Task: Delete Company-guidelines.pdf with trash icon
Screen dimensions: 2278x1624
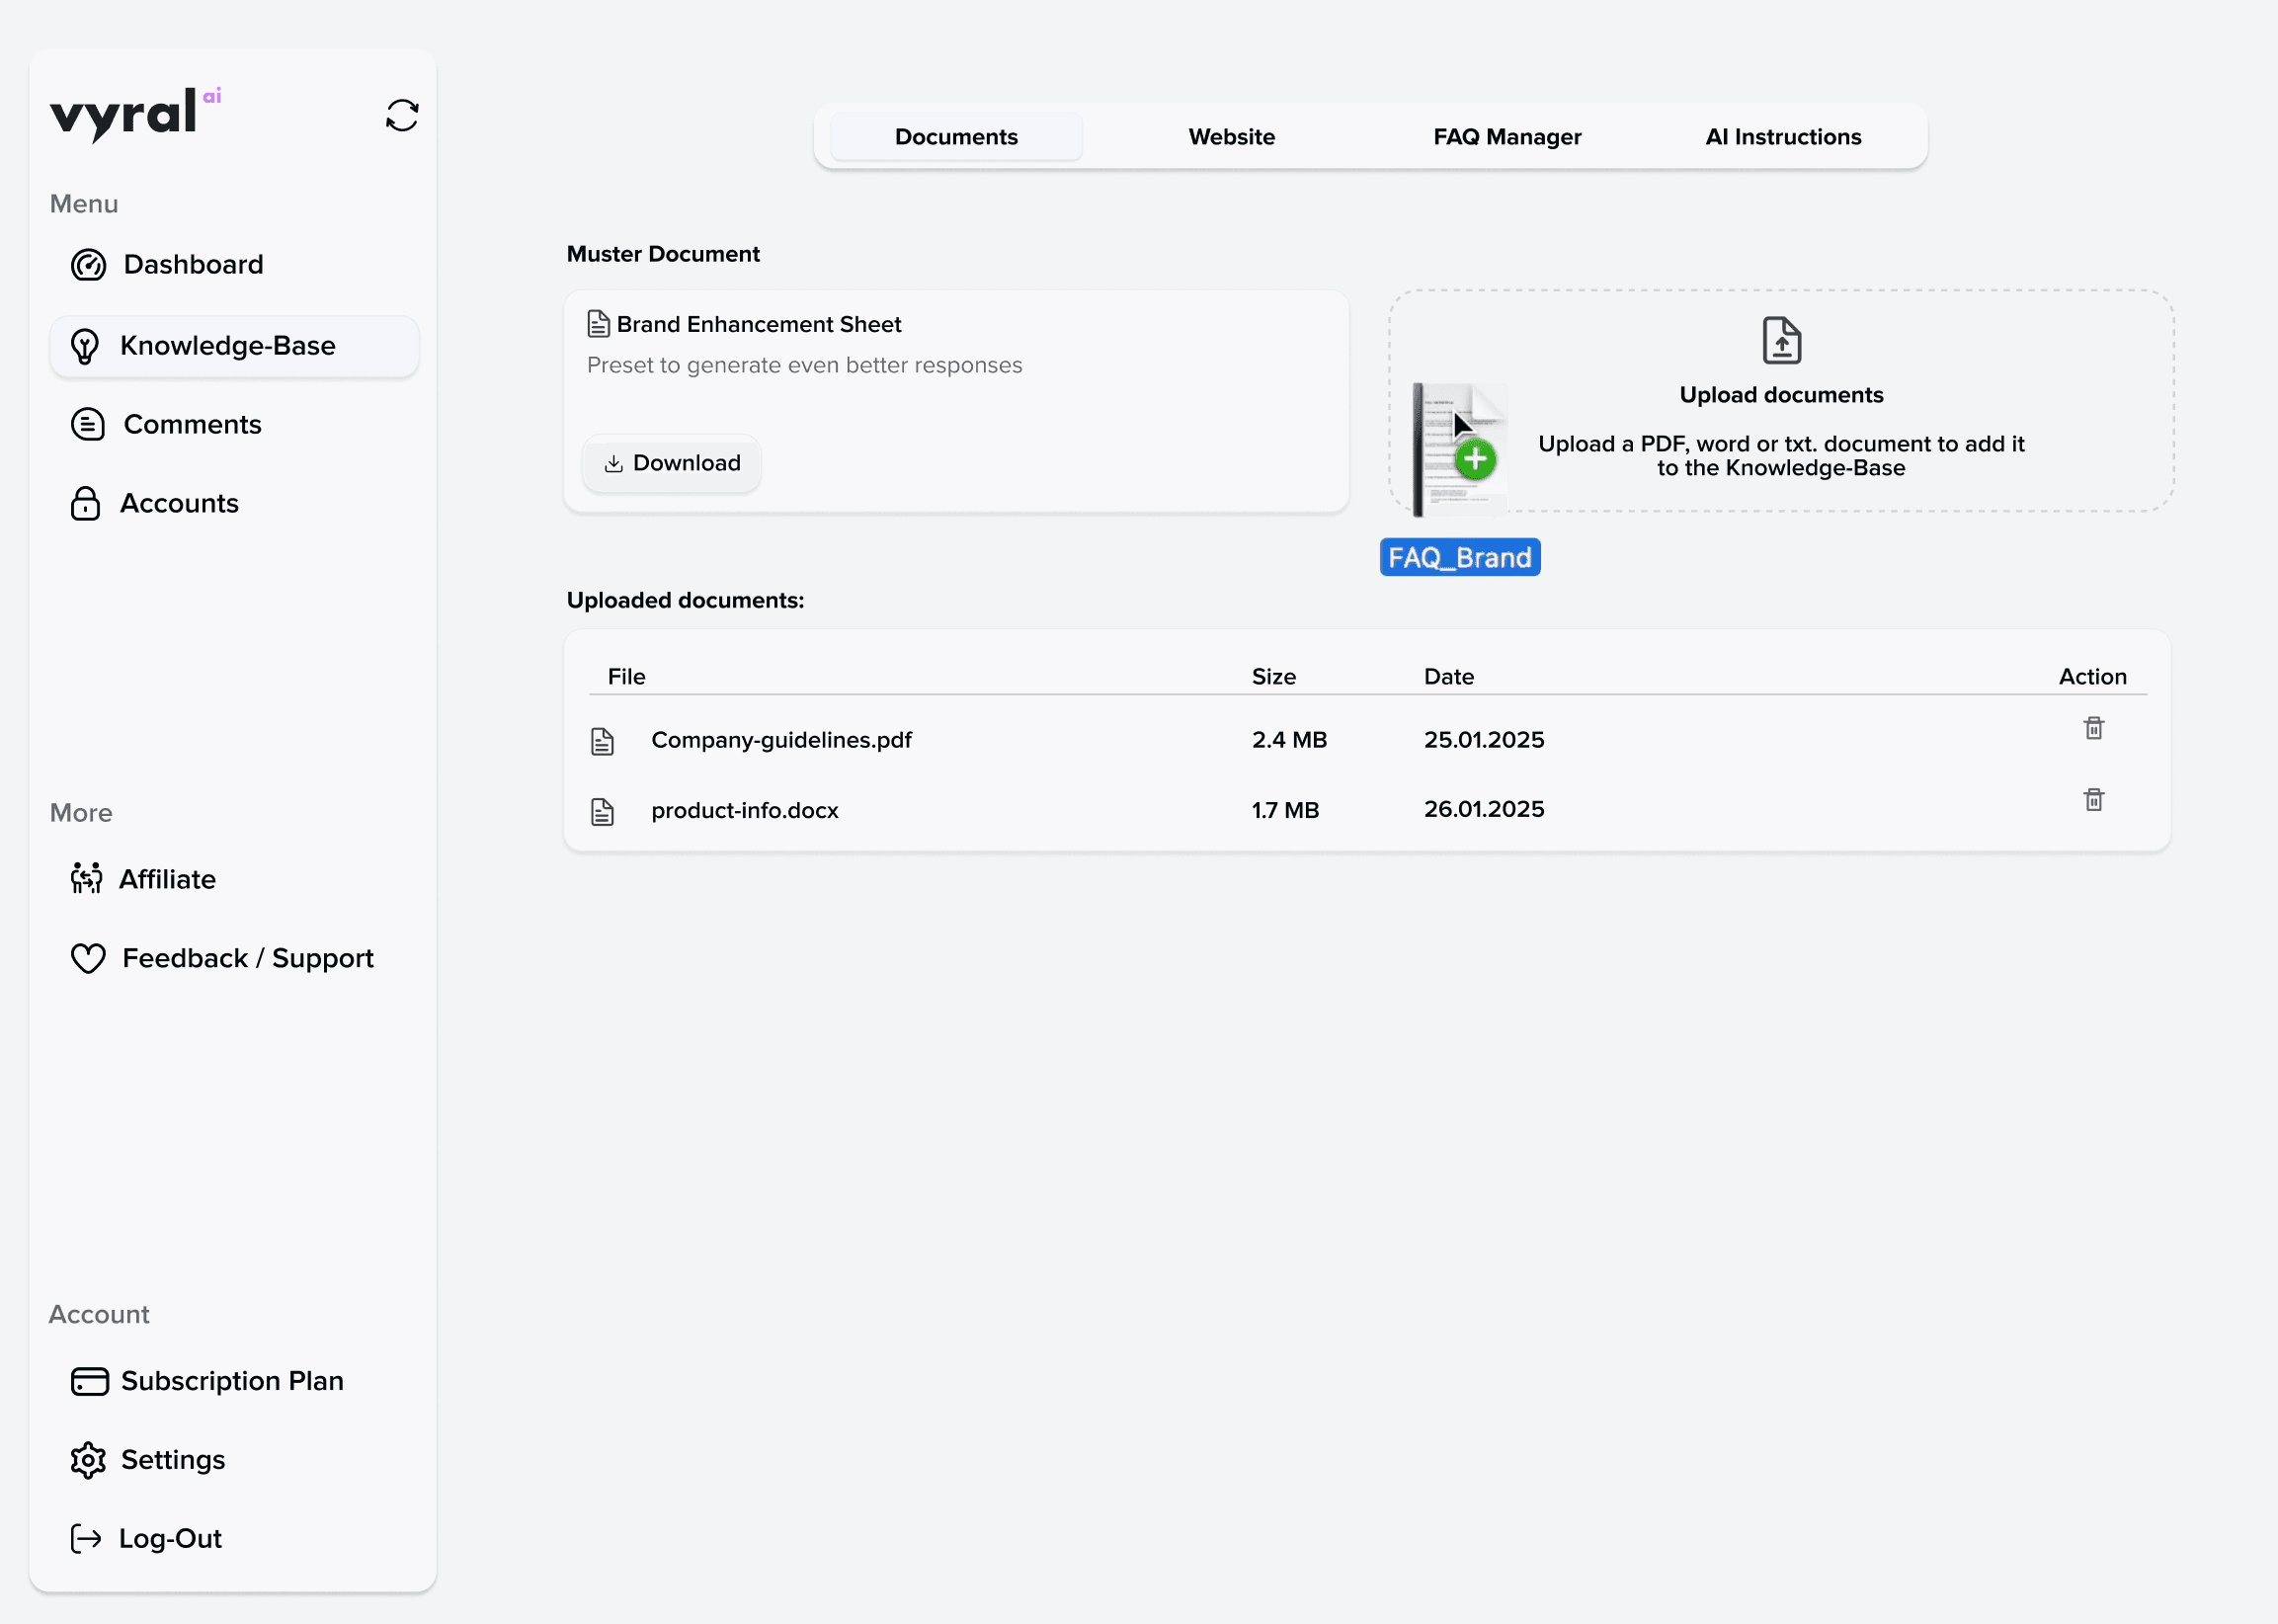Action: (2093, 728)
